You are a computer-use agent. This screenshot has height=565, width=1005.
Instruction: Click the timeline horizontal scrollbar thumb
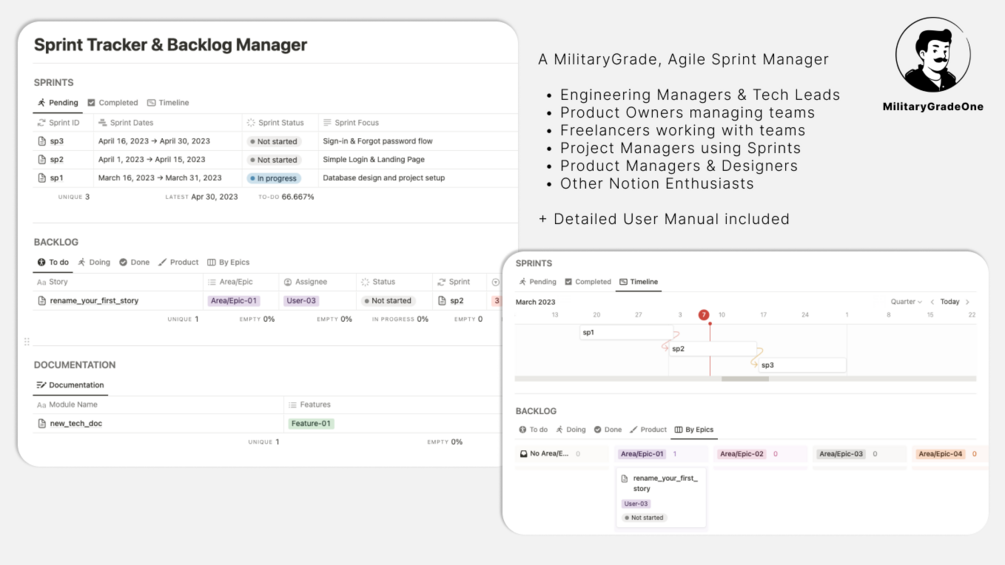tap(745, 379)
